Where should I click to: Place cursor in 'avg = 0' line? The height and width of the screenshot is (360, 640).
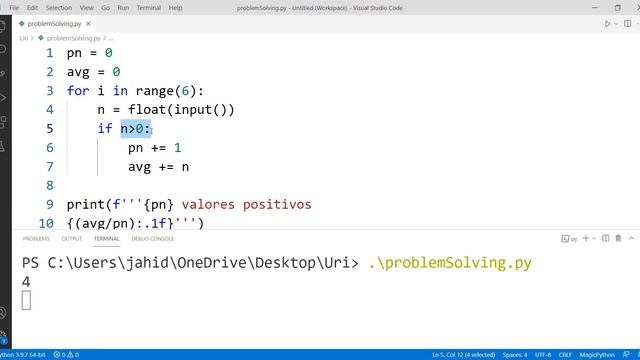[x=93, y=72]
